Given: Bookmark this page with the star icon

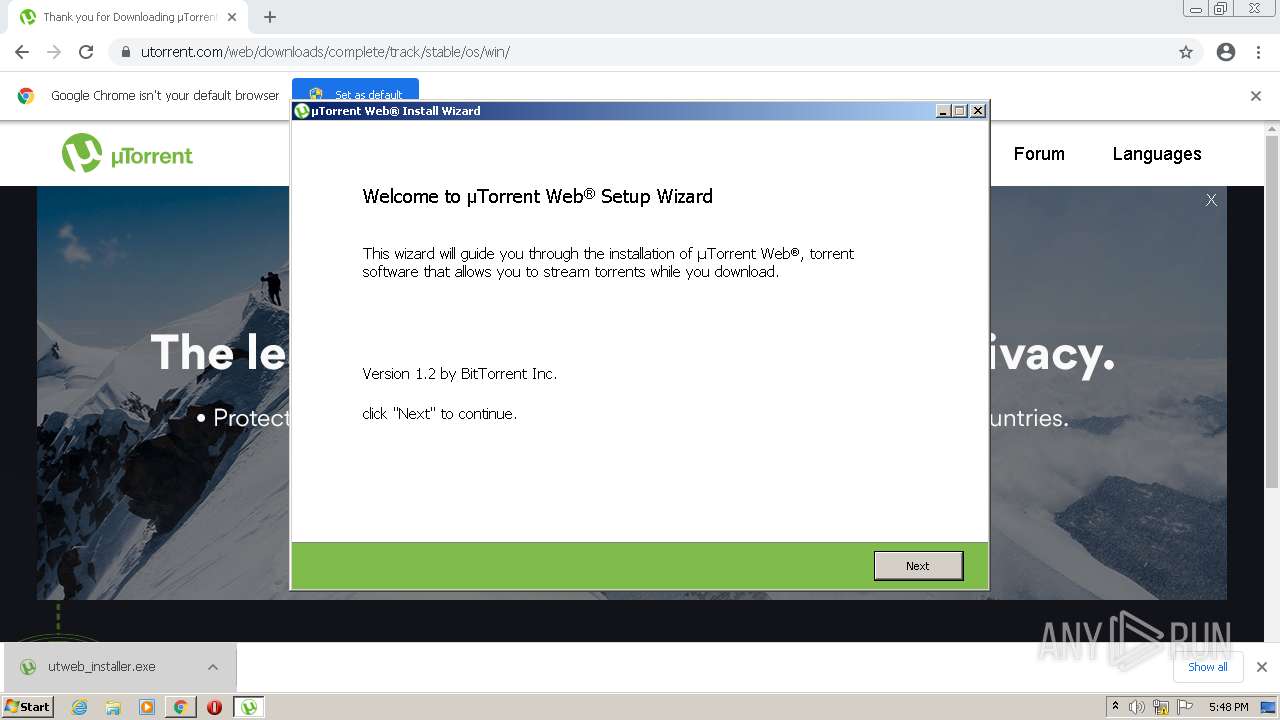Looking at the screenshot, I should click(x=1186, y=52).
